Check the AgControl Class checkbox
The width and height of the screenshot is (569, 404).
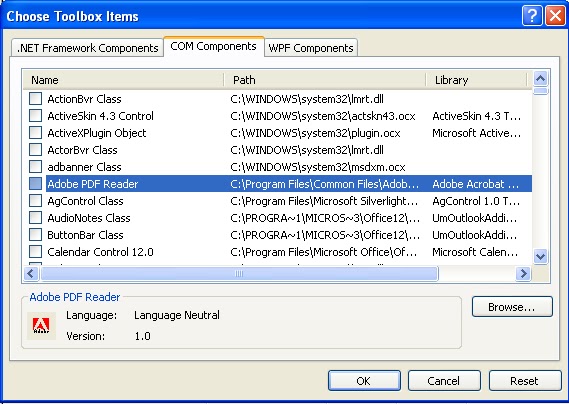pos(35,201)
